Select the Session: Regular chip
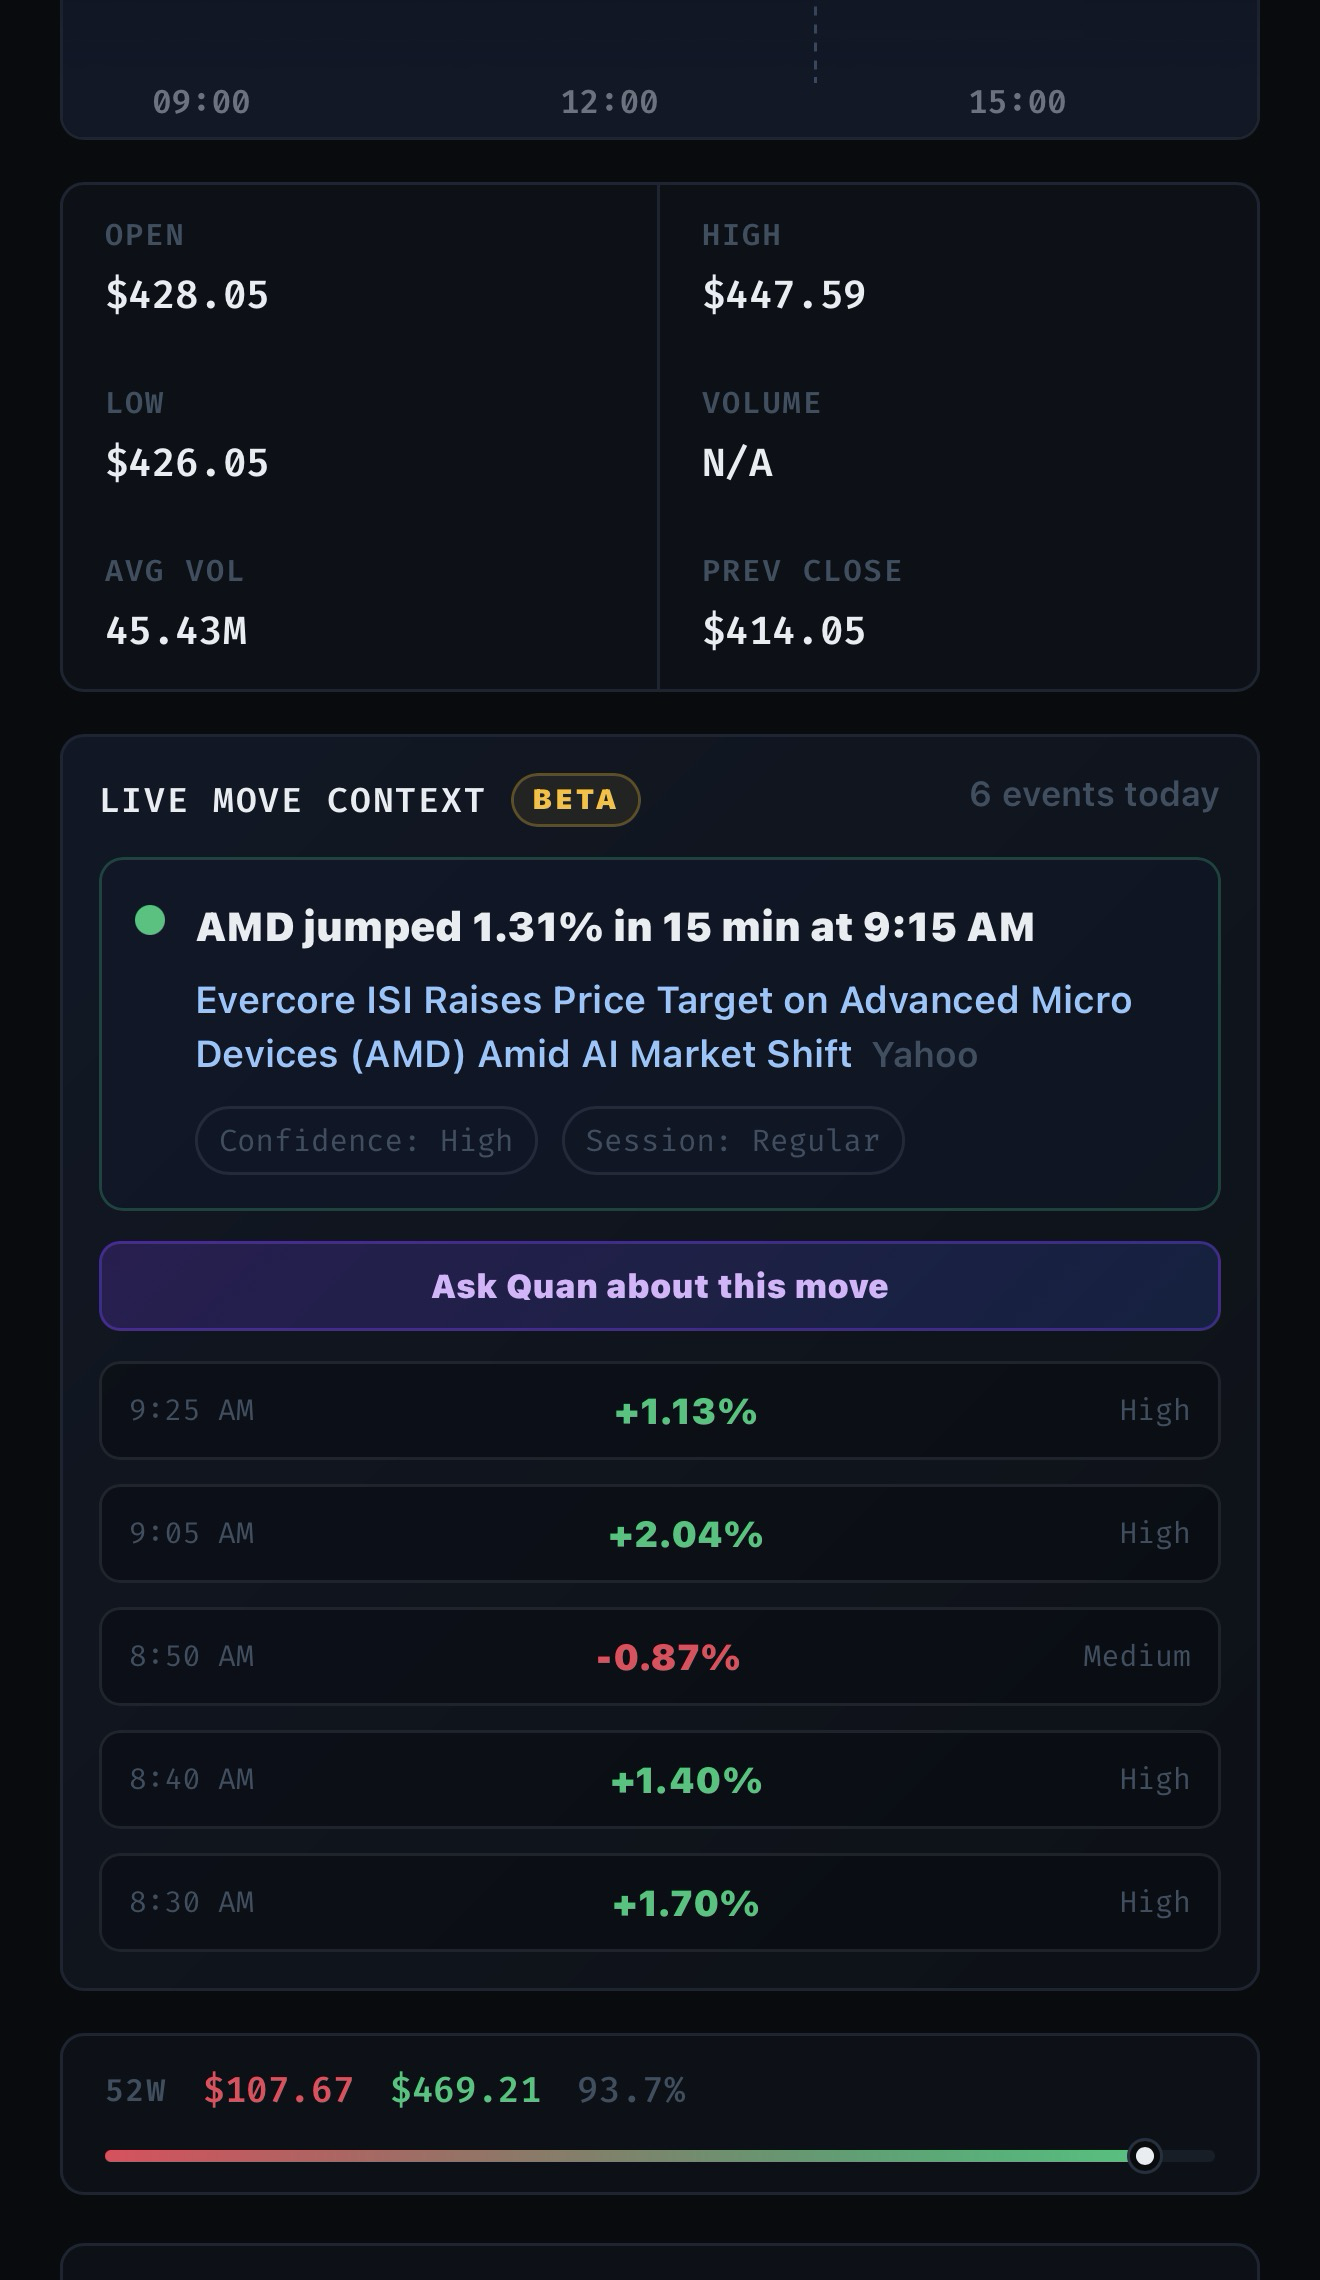 coord(733,1140)
